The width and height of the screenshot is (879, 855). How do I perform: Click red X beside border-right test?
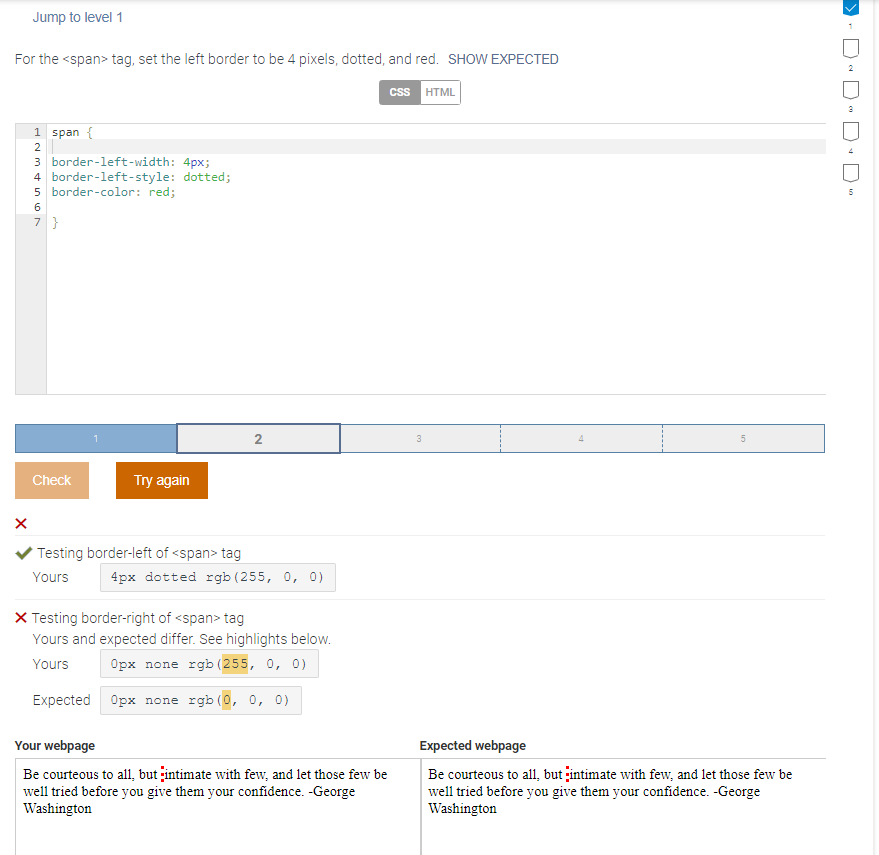(x=21, y=618)
